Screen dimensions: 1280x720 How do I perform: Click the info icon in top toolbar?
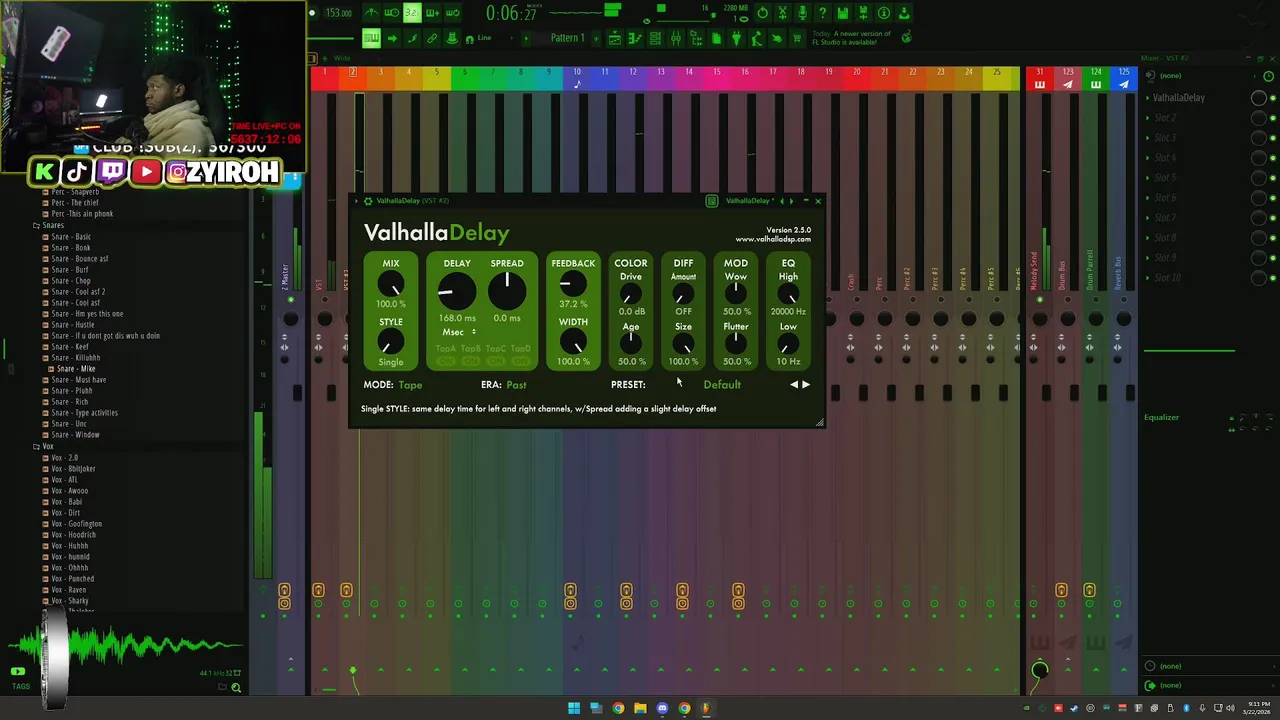pos(883,13)
